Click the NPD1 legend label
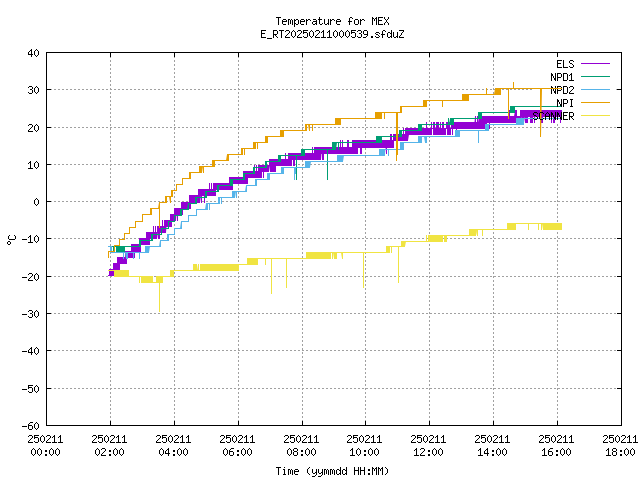Viewport: 640px width, 480px height. tap(562, 77)
